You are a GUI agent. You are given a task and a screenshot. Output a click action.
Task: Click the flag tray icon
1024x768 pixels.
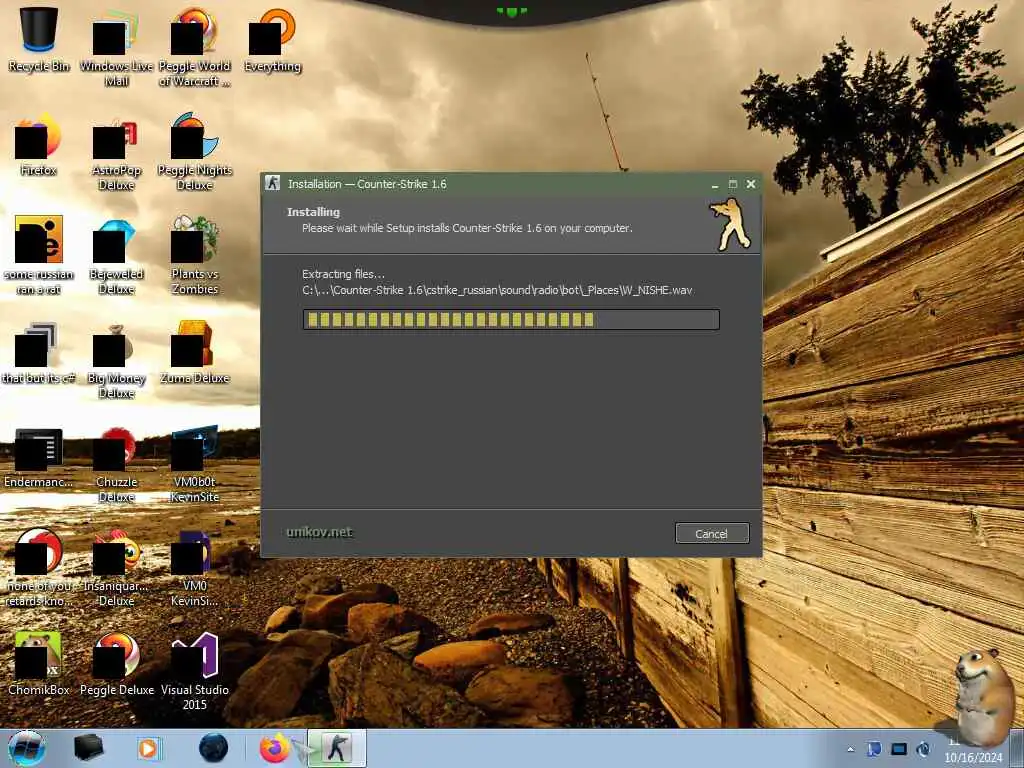click(874, 749)
